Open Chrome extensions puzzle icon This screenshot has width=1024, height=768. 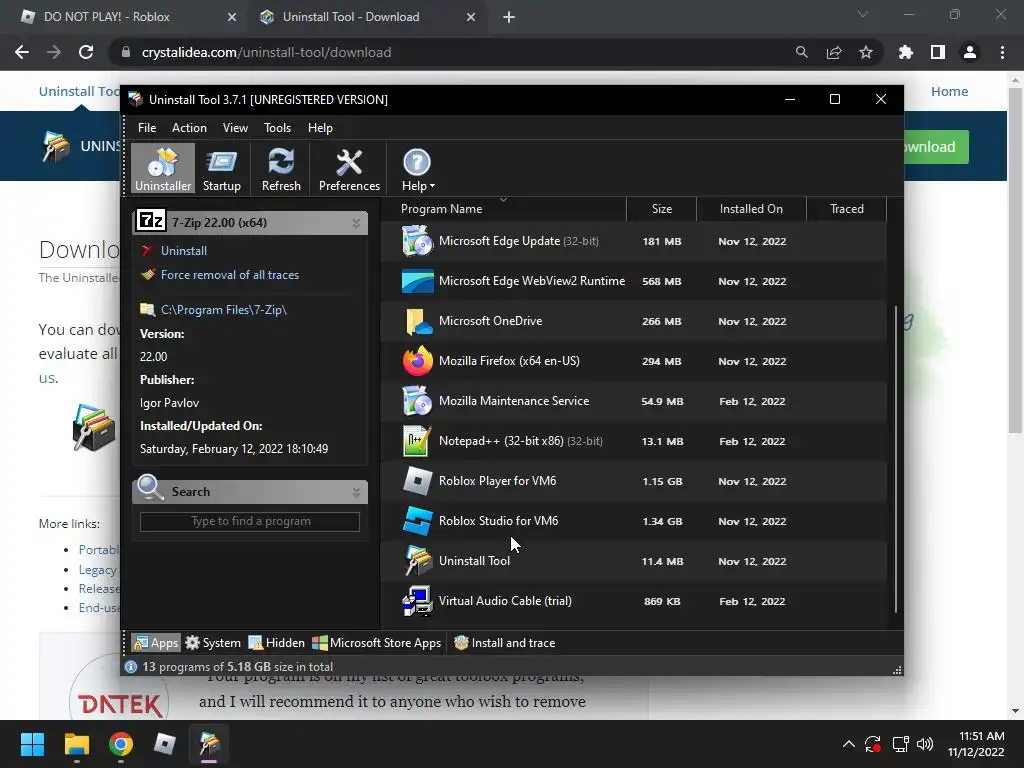pyautogui.click(x=905, y=52)
